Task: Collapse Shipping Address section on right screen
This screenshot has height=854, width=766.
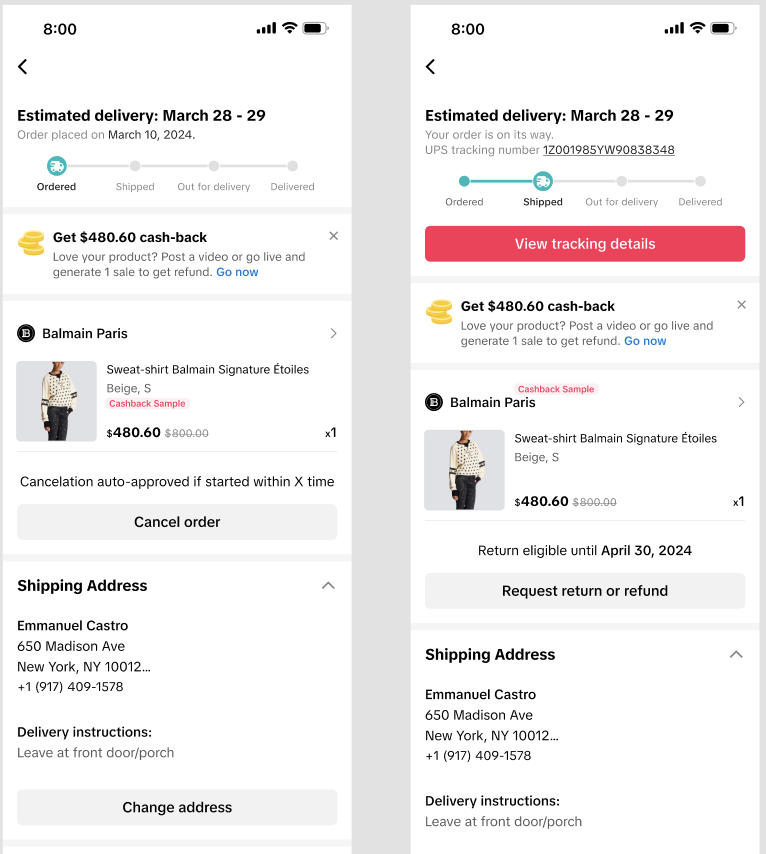Action: coord(736,655)
